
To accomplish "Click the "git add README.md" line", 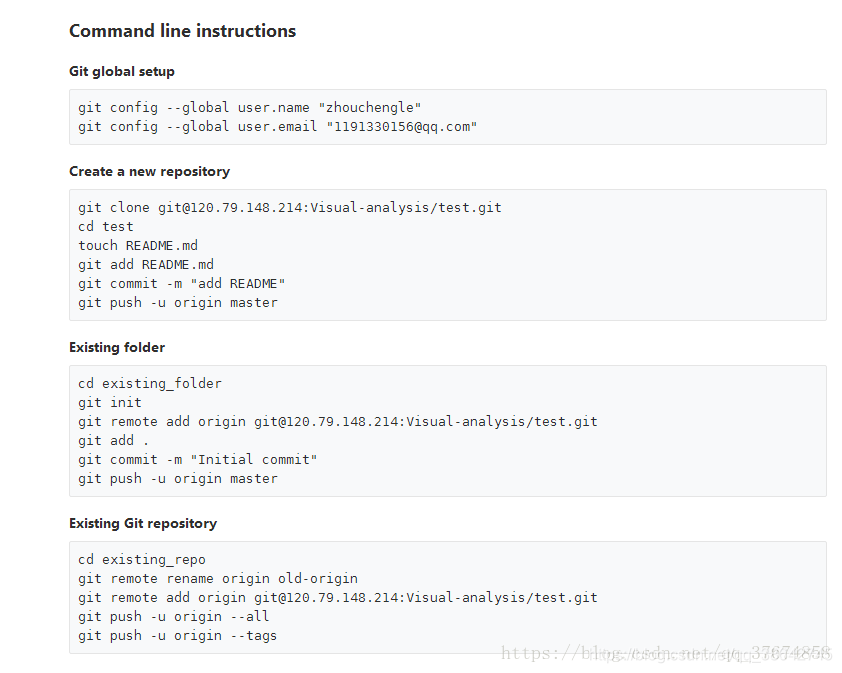I will (146, 264).
